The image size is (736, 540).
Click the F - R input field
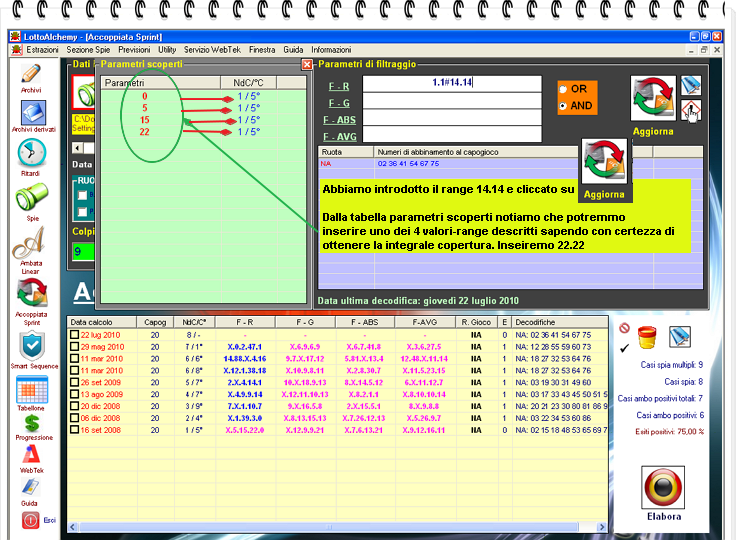(452, 83)
